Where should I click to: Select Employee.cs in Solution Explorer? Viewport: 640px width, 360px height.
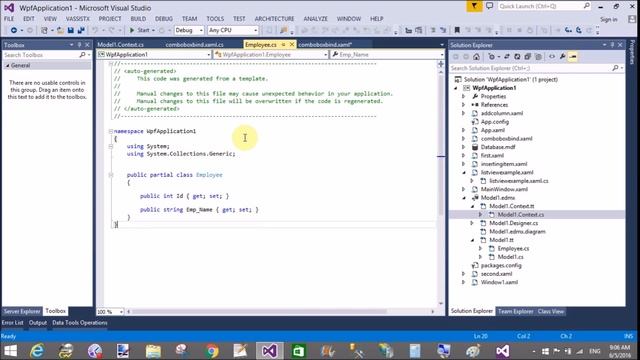(513, 248)
